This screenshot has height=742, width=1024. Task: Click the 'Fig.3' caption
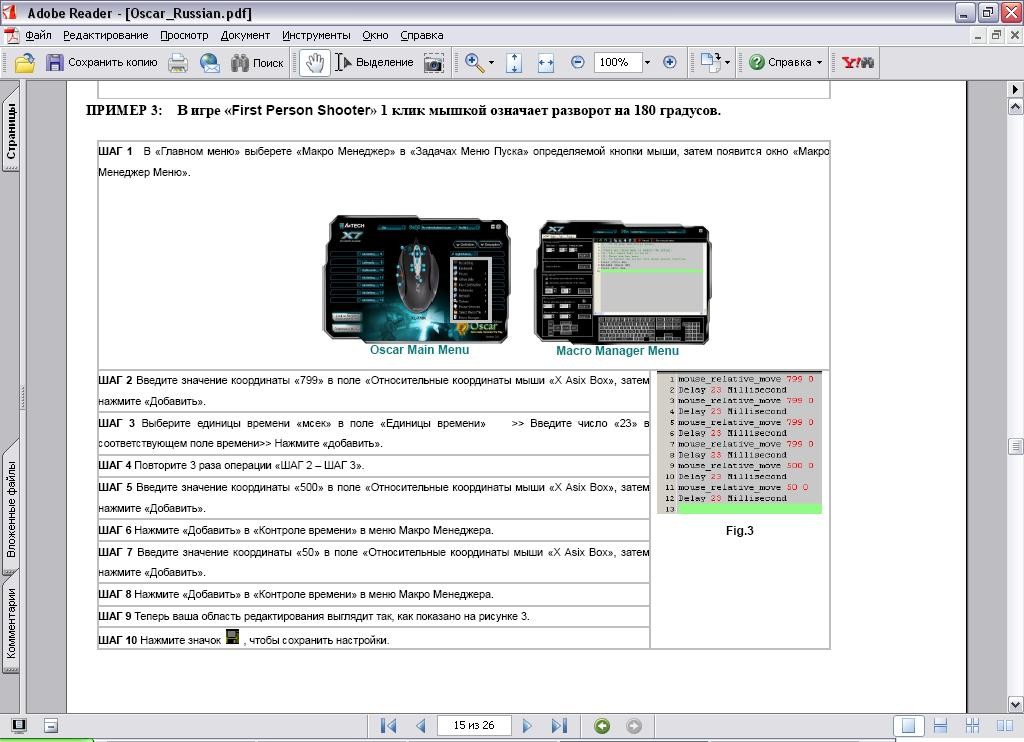point(739,530)
